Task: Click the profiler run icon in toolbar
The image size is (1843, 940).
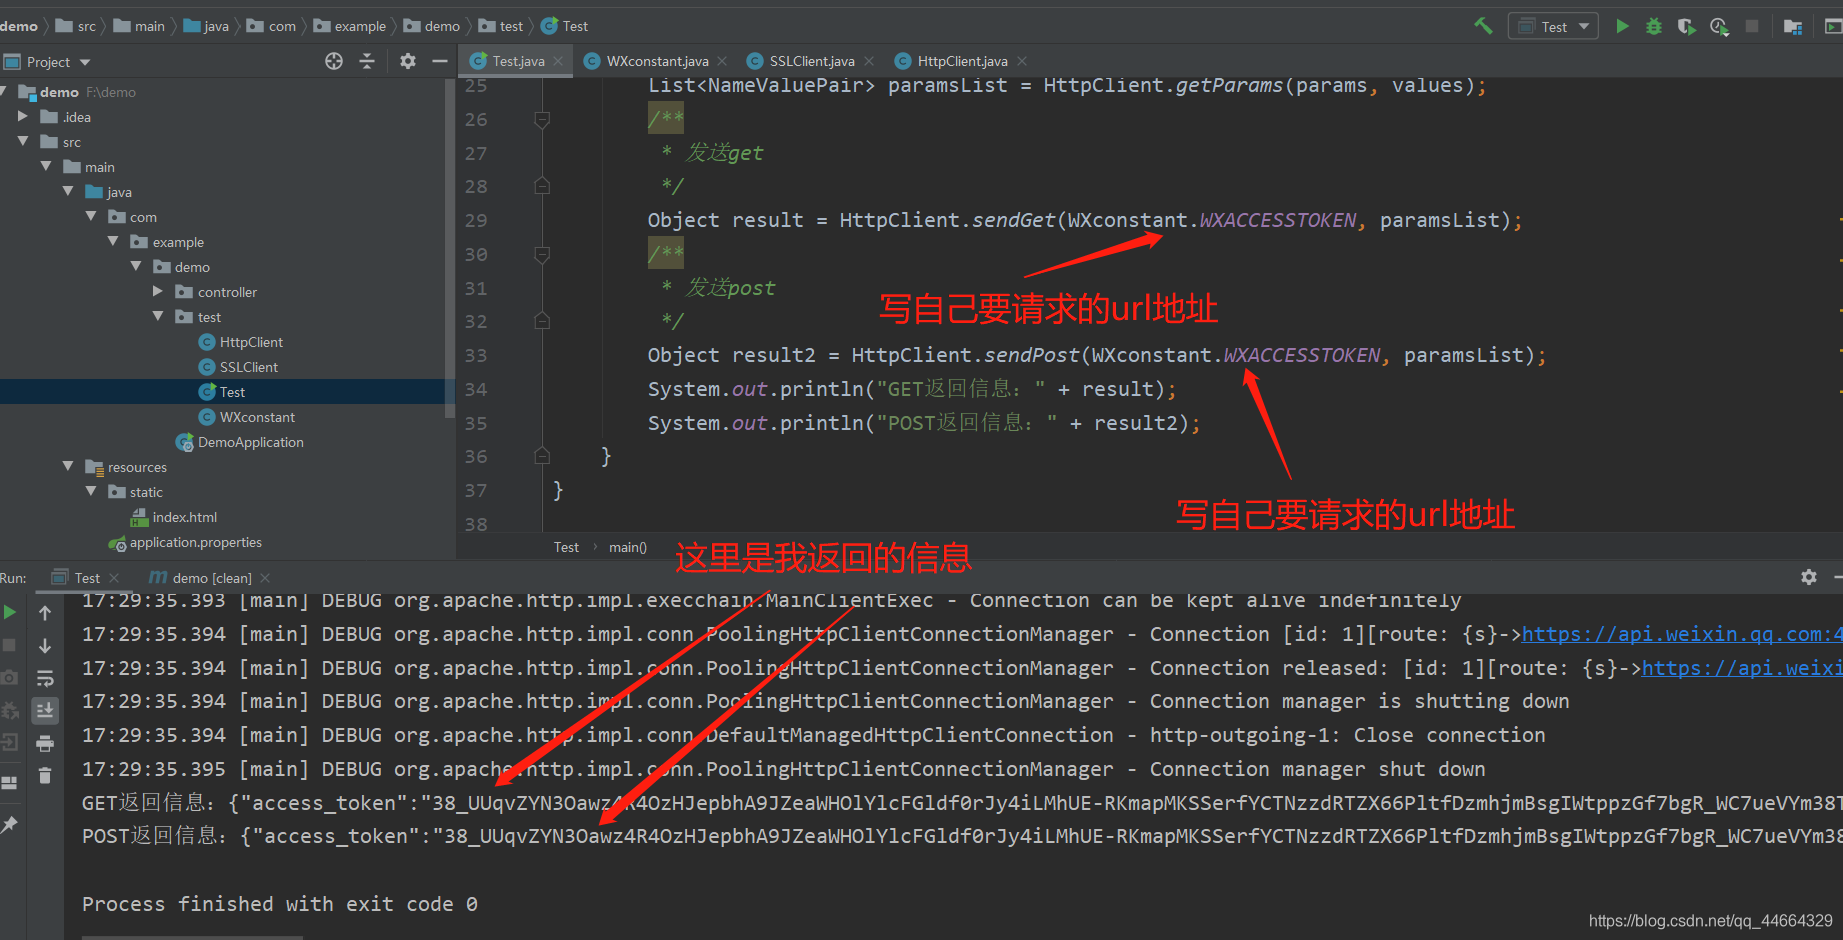Action: [1719, 26]
